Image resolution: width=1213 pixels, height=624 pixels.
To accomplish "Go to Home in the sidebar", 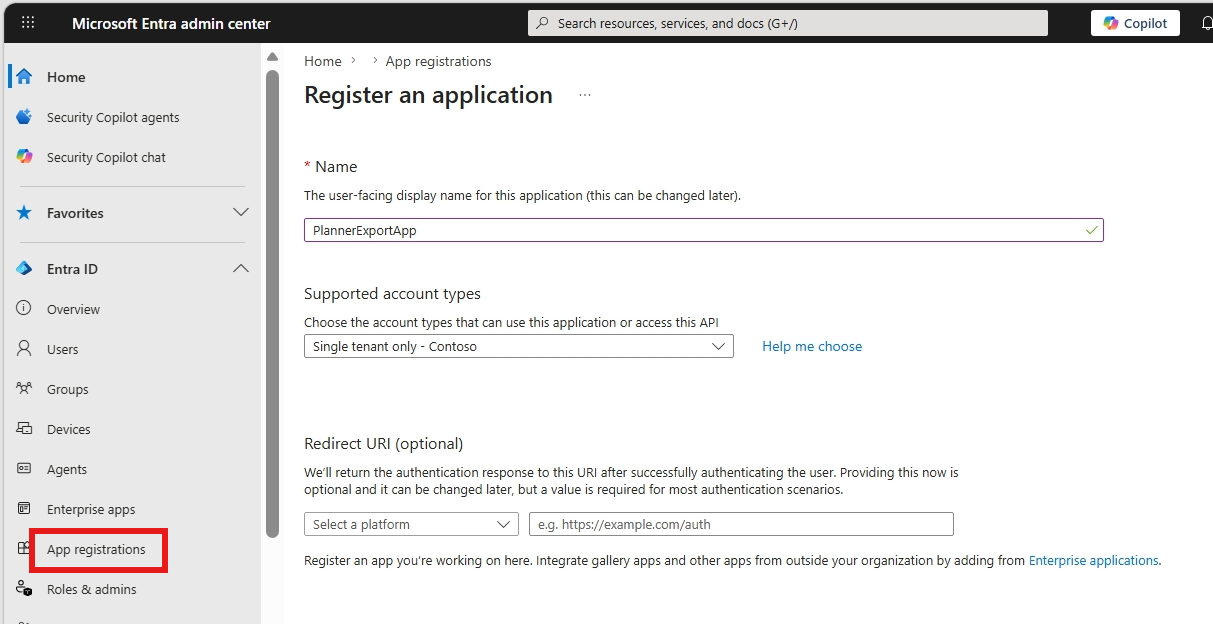I will click(x=66, y=77).
